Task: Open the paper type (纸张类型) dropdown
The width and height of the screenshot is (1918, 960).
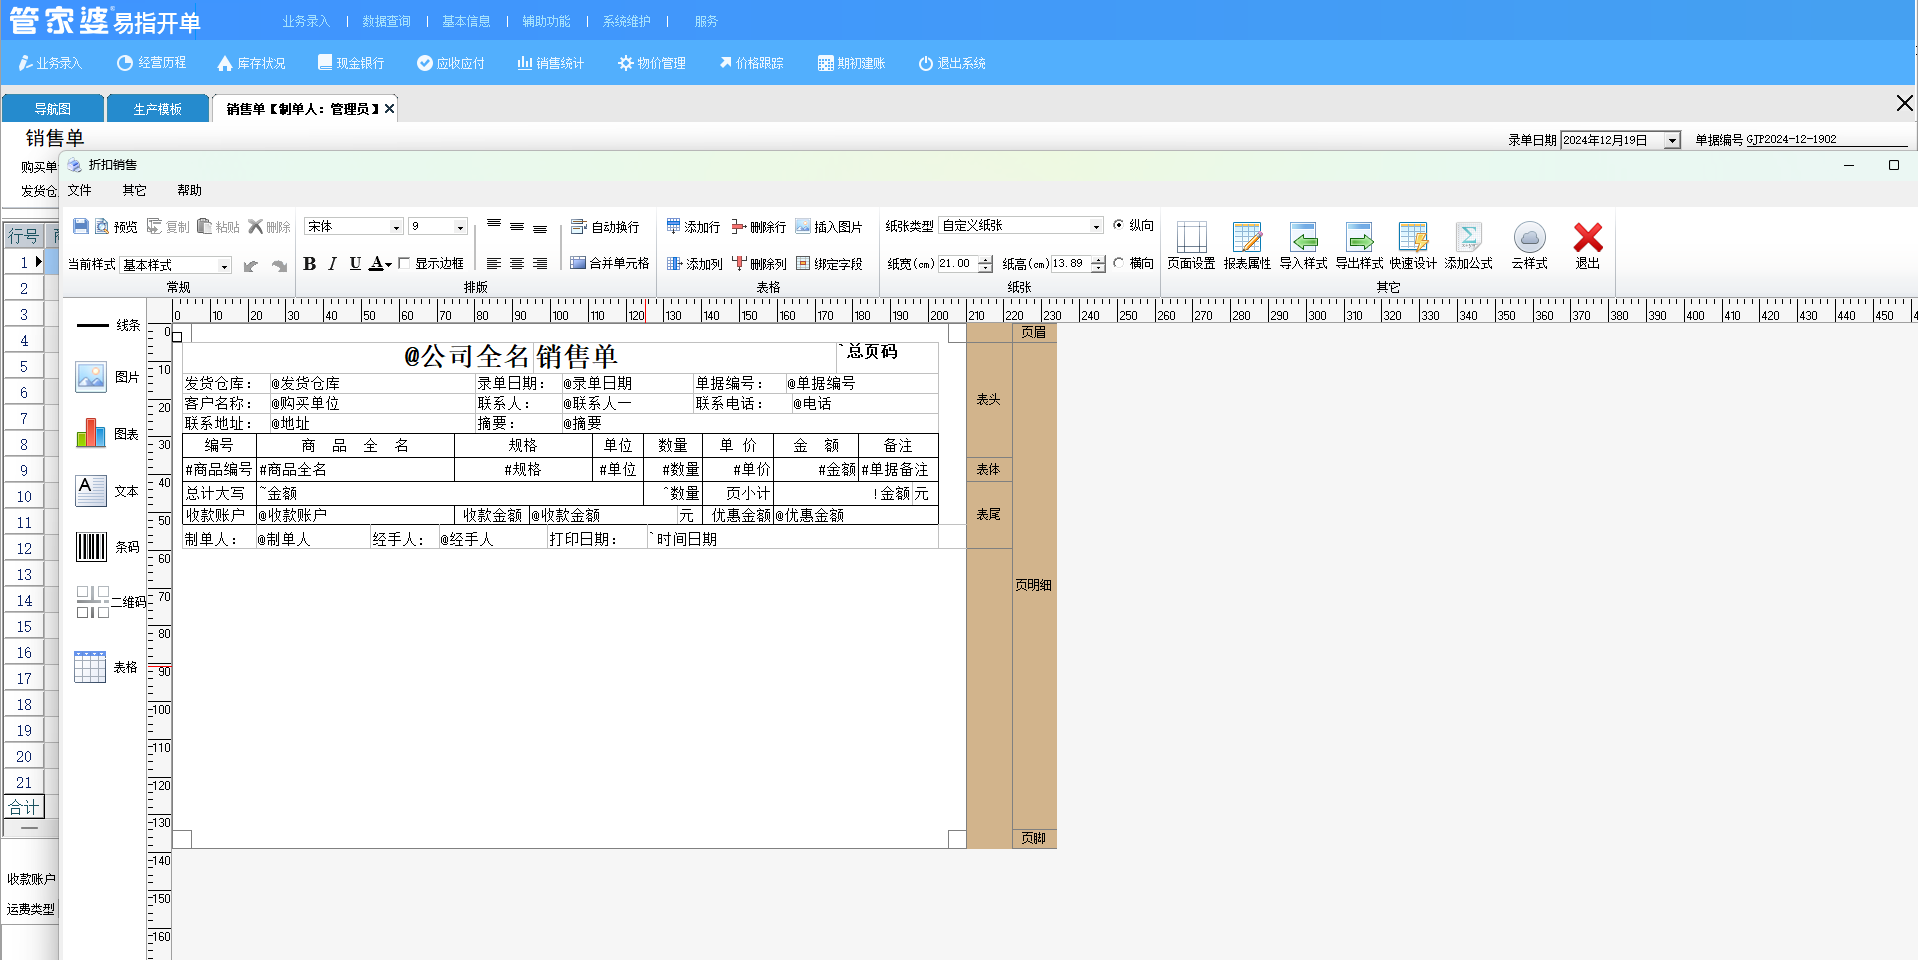Action: [x=1096, y=226]
